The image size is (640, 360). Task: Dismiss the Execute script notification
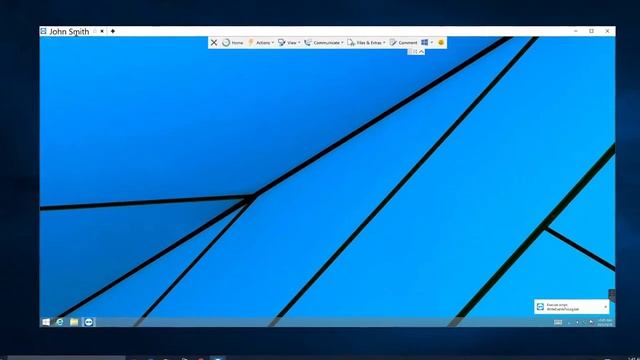pos(605,307)
